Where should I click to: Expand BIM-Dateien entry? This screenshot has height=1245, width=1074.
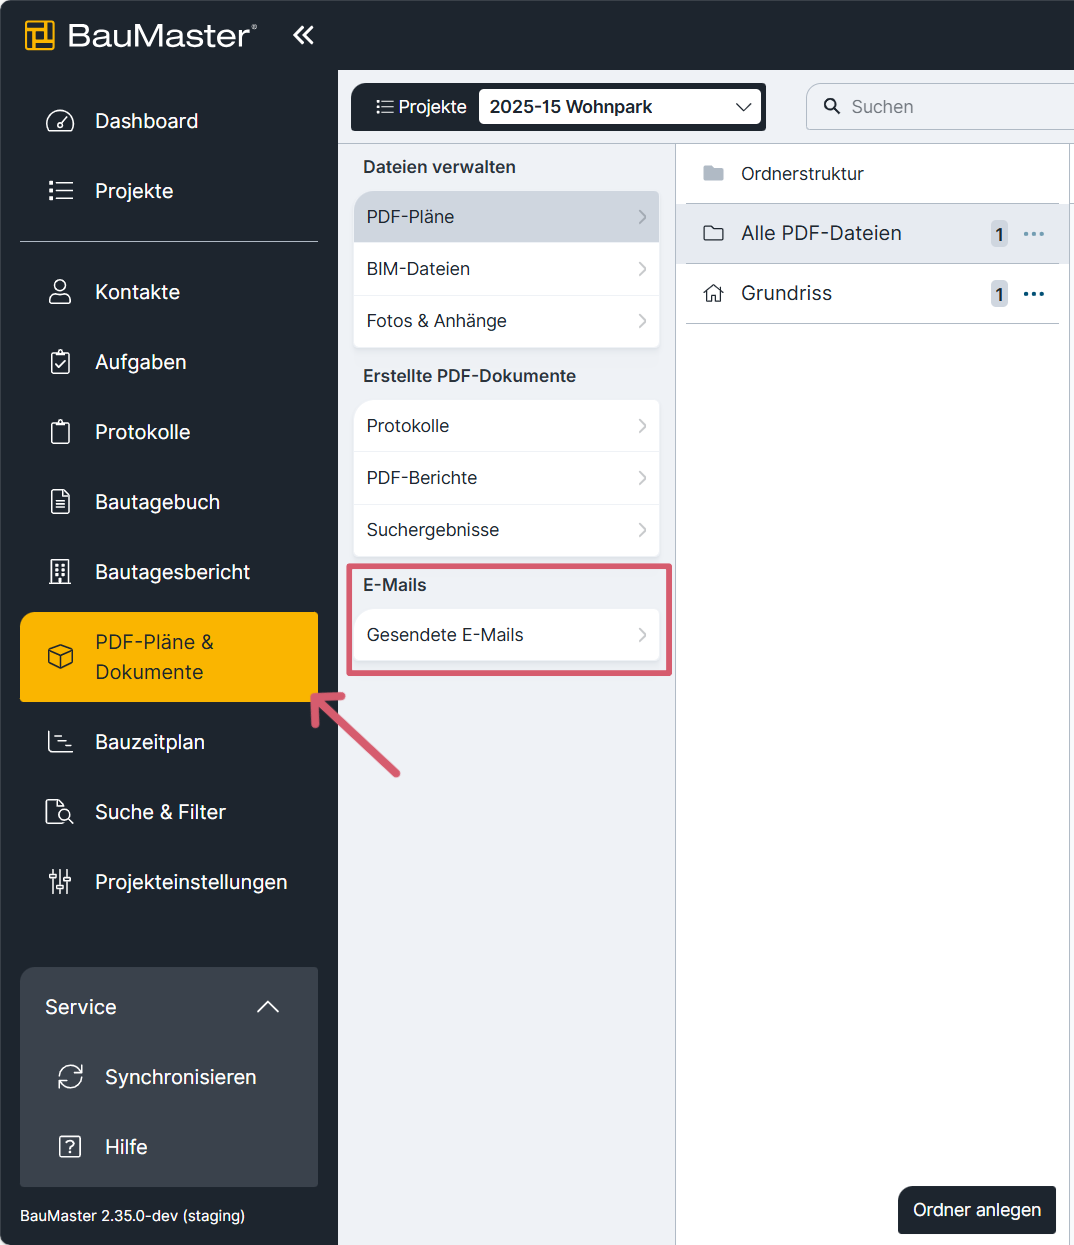(x=506, y=269)
